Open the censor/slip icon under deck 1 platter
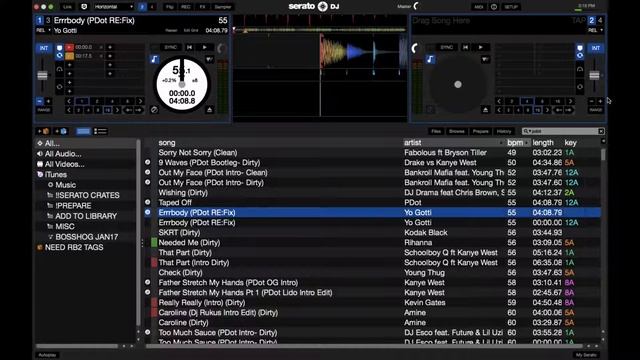Image resolution: width=640 pixels, height=360 pixels. [x=154, y=110]
